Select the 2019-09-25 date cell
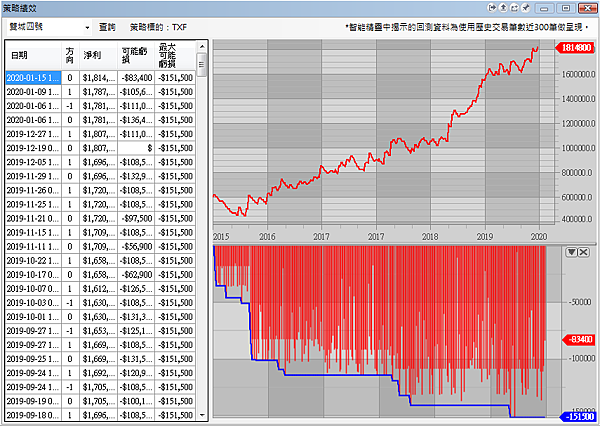 click(33, 359)
